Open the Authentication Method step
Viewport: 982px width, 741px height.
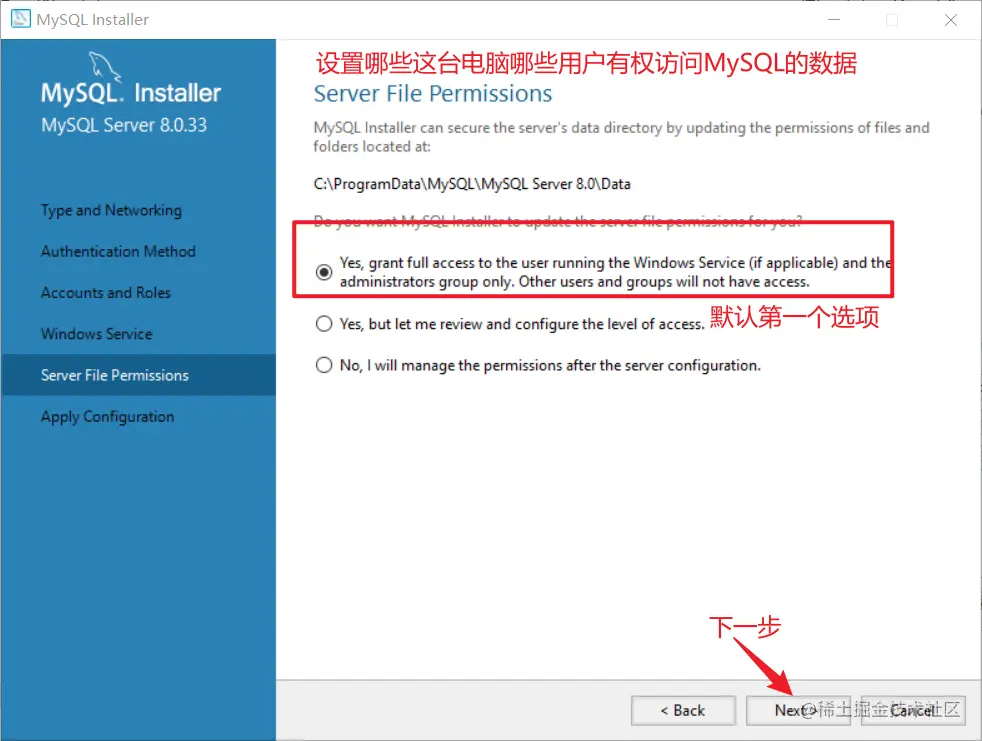[118, 251]
